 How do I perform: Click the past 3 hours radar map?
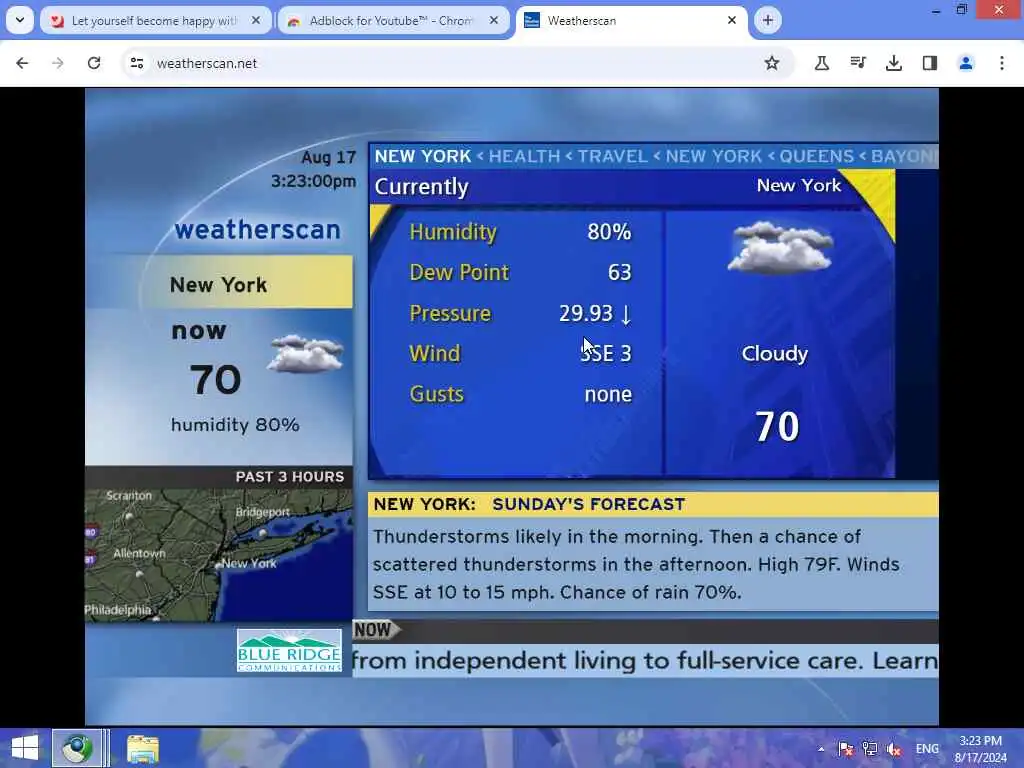(219, 555)
